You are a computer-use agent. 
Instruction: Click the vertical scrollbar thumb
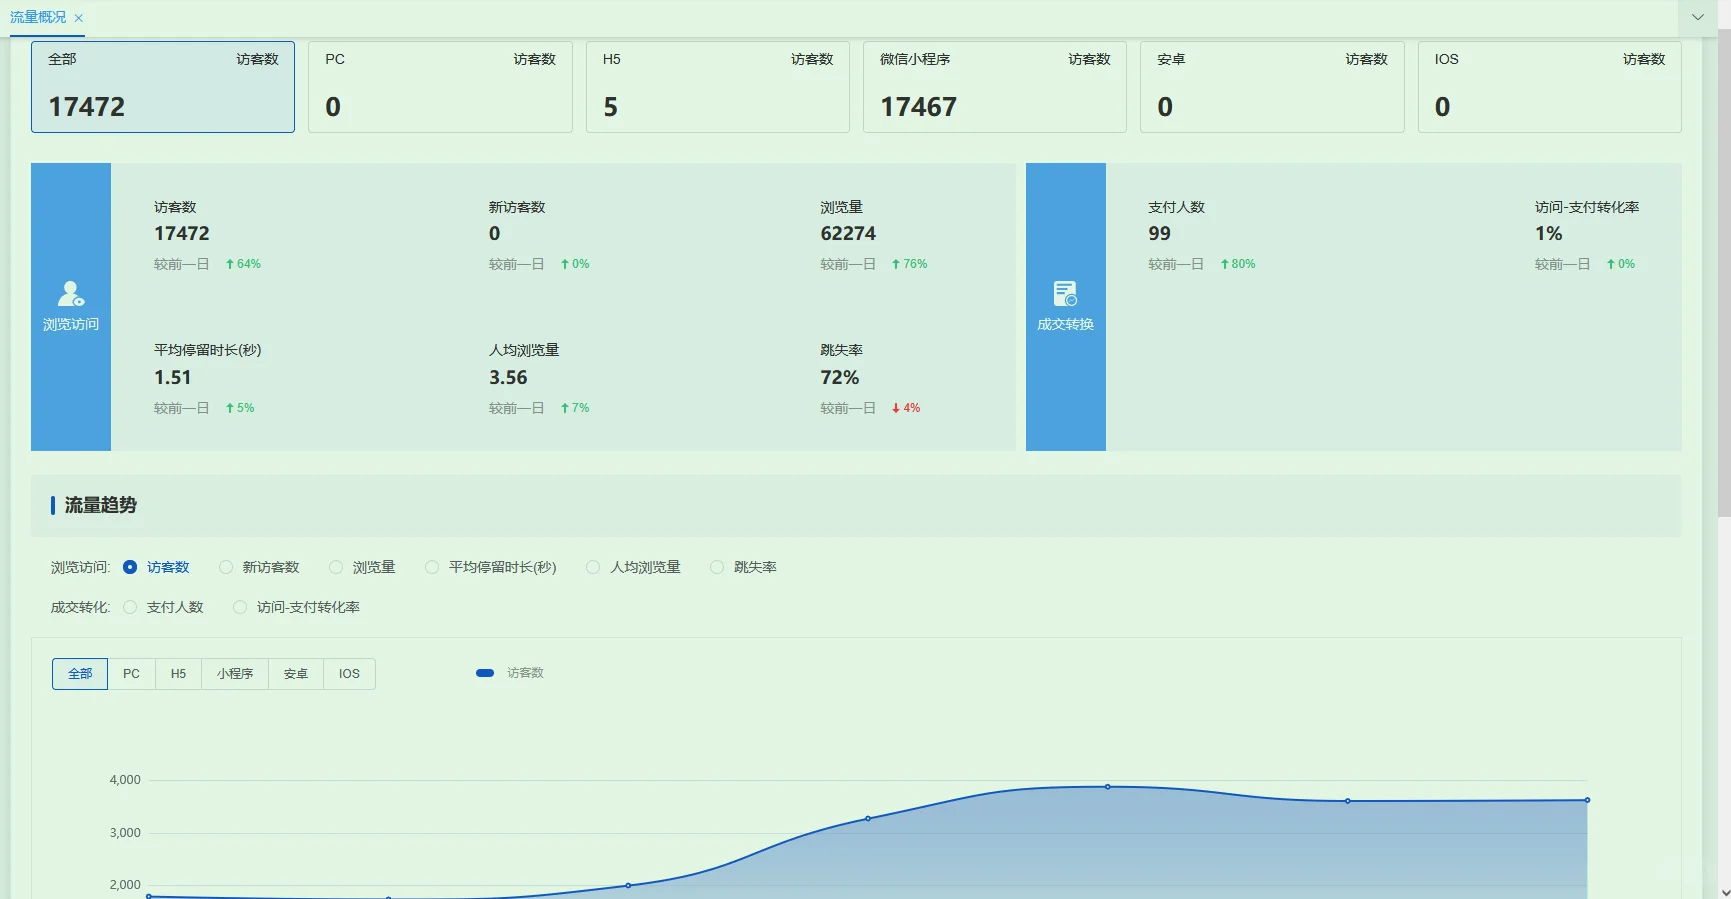coord(1723,272)
